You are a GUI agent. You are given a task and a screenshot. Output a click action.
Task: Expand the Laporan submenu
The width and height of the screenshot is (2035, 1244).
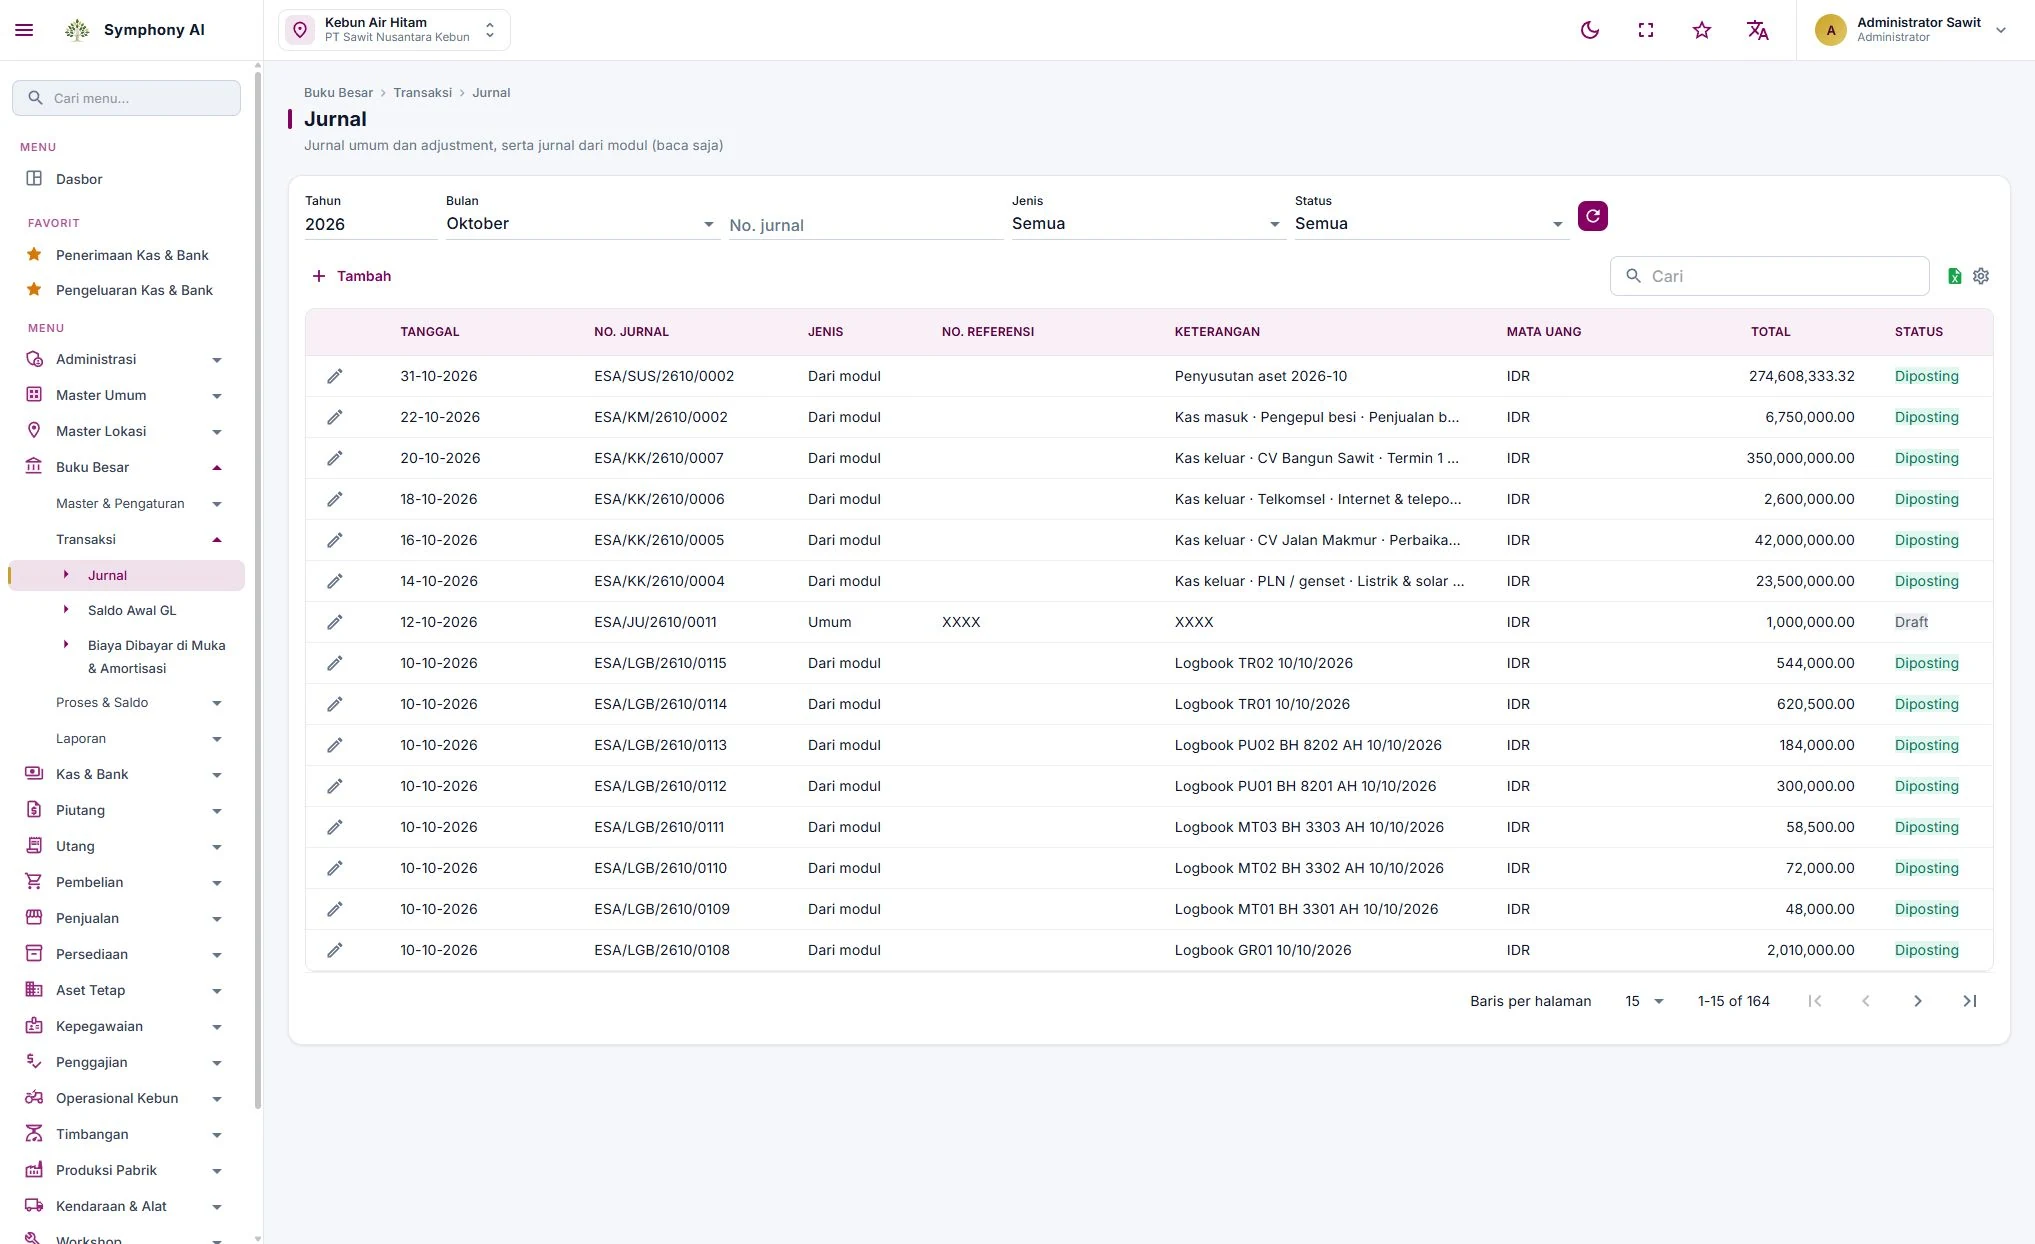(126, 738)
